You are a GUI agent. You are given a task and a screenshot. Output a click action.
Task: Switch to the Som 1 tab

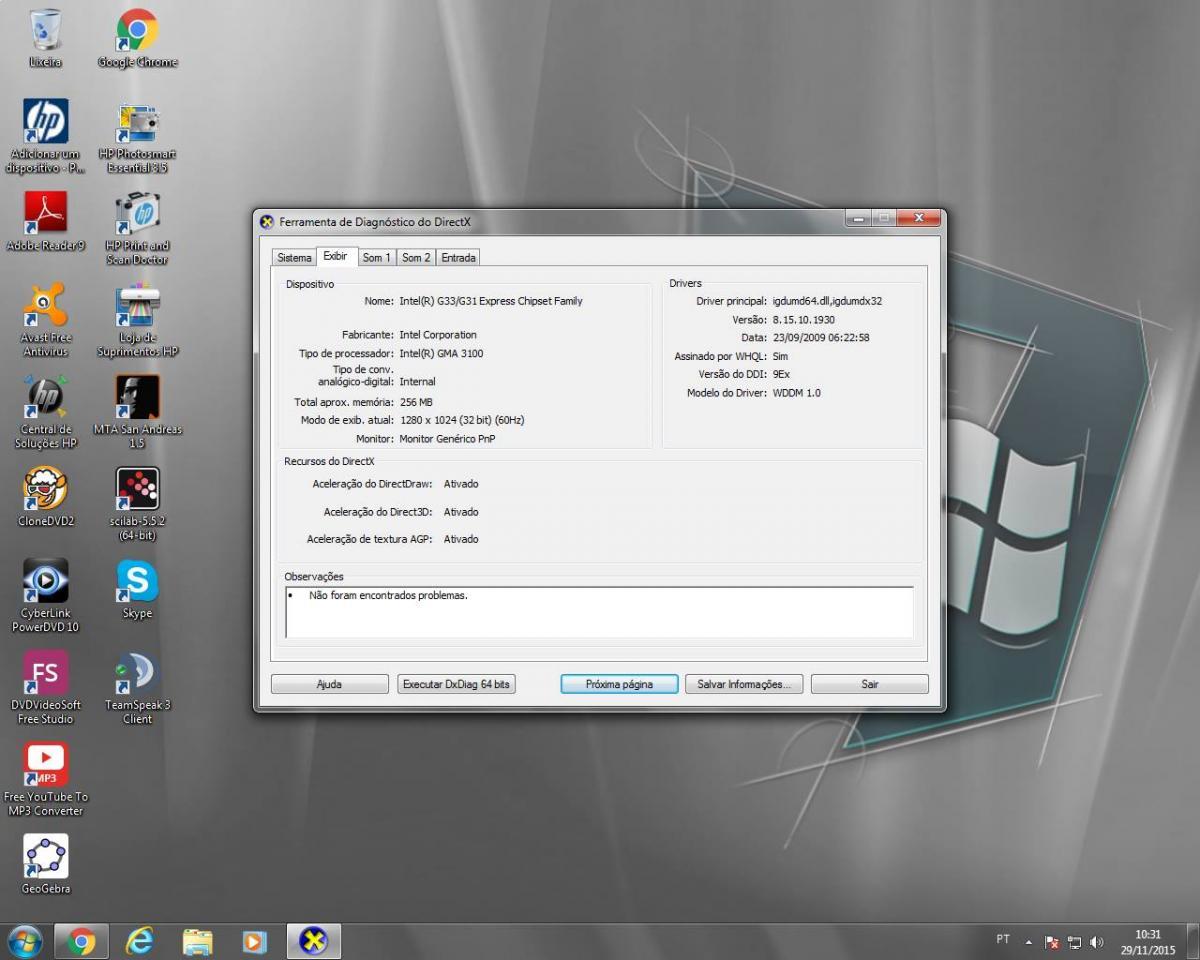point(376,258)
